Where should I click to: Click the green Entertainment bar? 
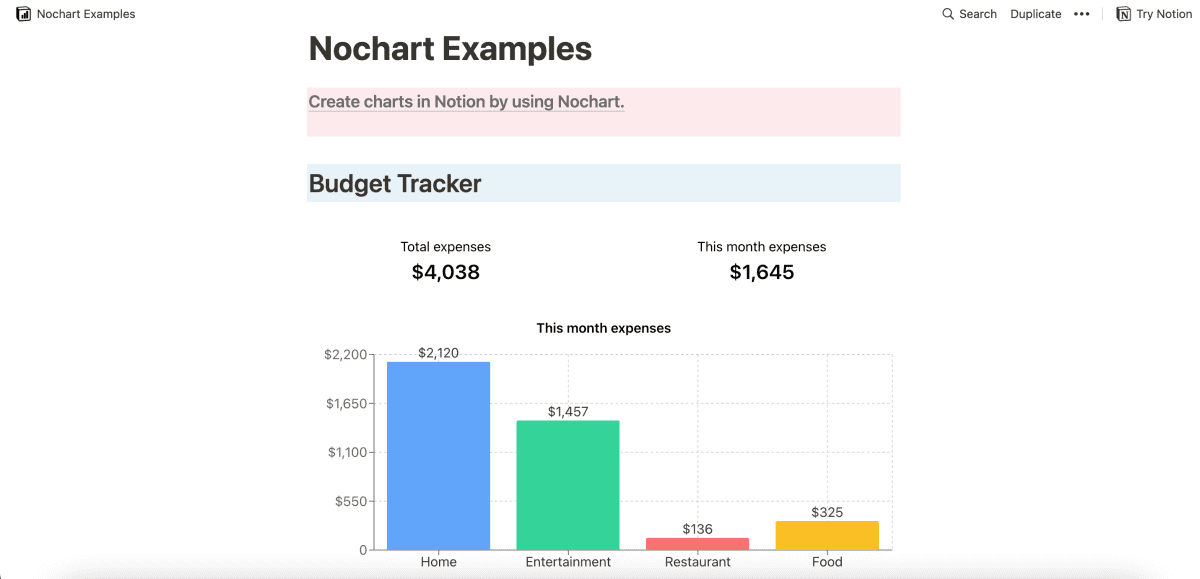point(567,485)
